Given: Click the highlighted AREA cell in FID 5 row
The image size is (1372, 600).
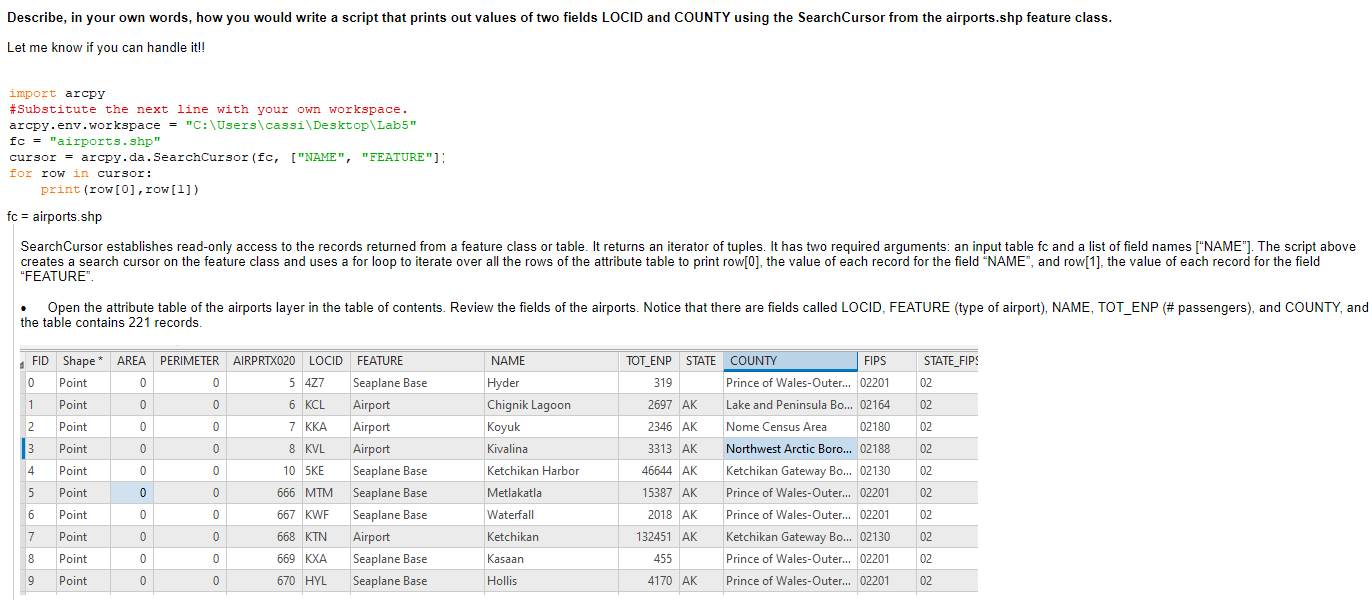Looking at the screenshot, I should (x=131, y=493).
